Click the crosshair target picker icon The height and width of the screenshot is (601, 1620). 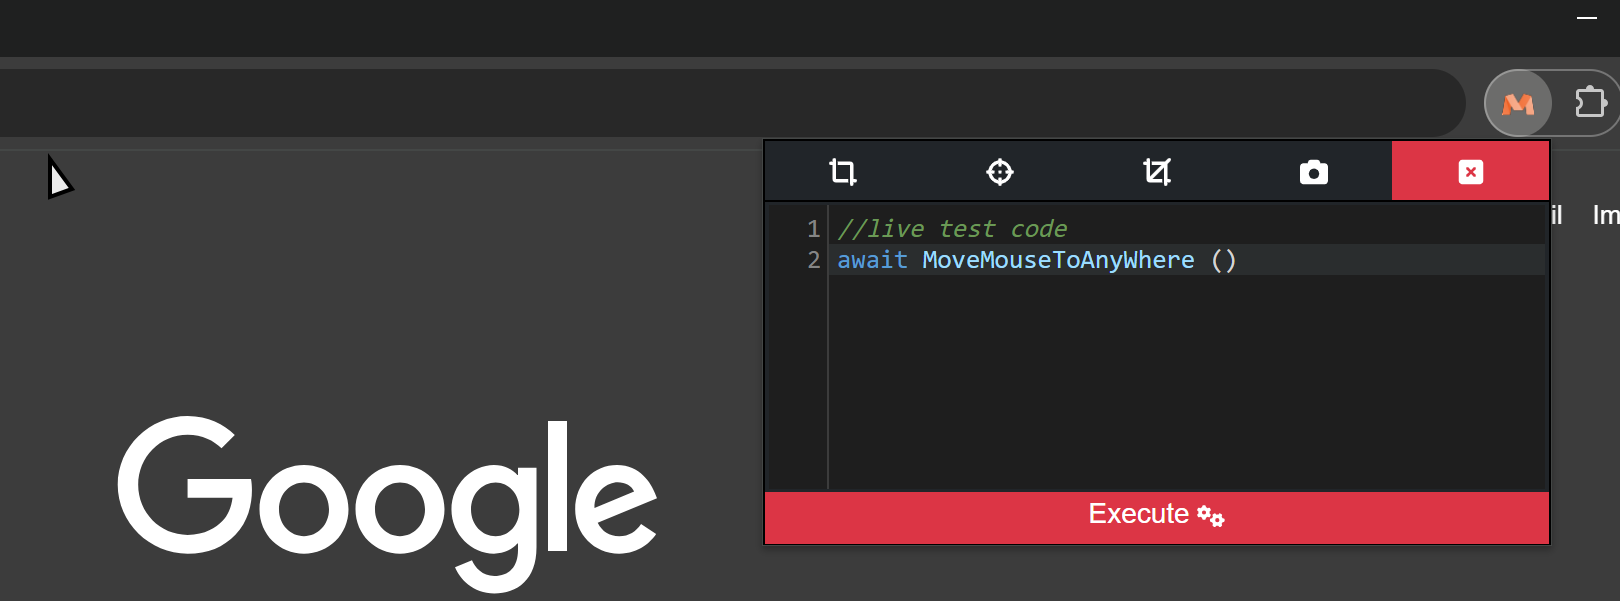(1000, 172)
